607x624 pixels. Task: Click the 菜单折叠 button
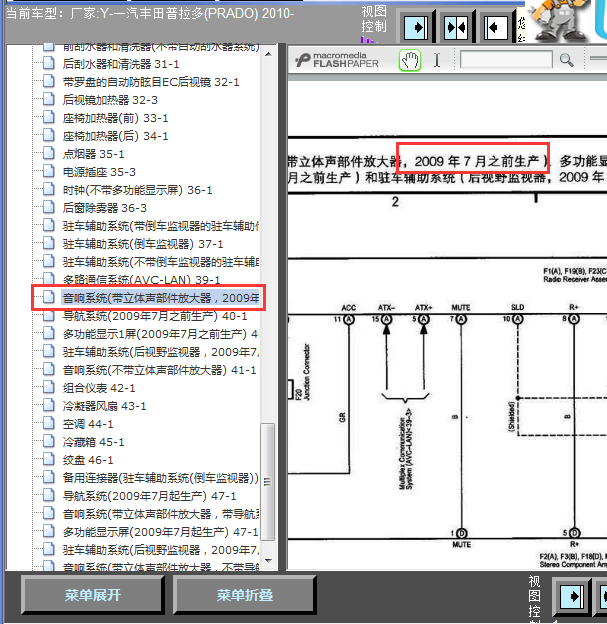click(x=245, y=595)
